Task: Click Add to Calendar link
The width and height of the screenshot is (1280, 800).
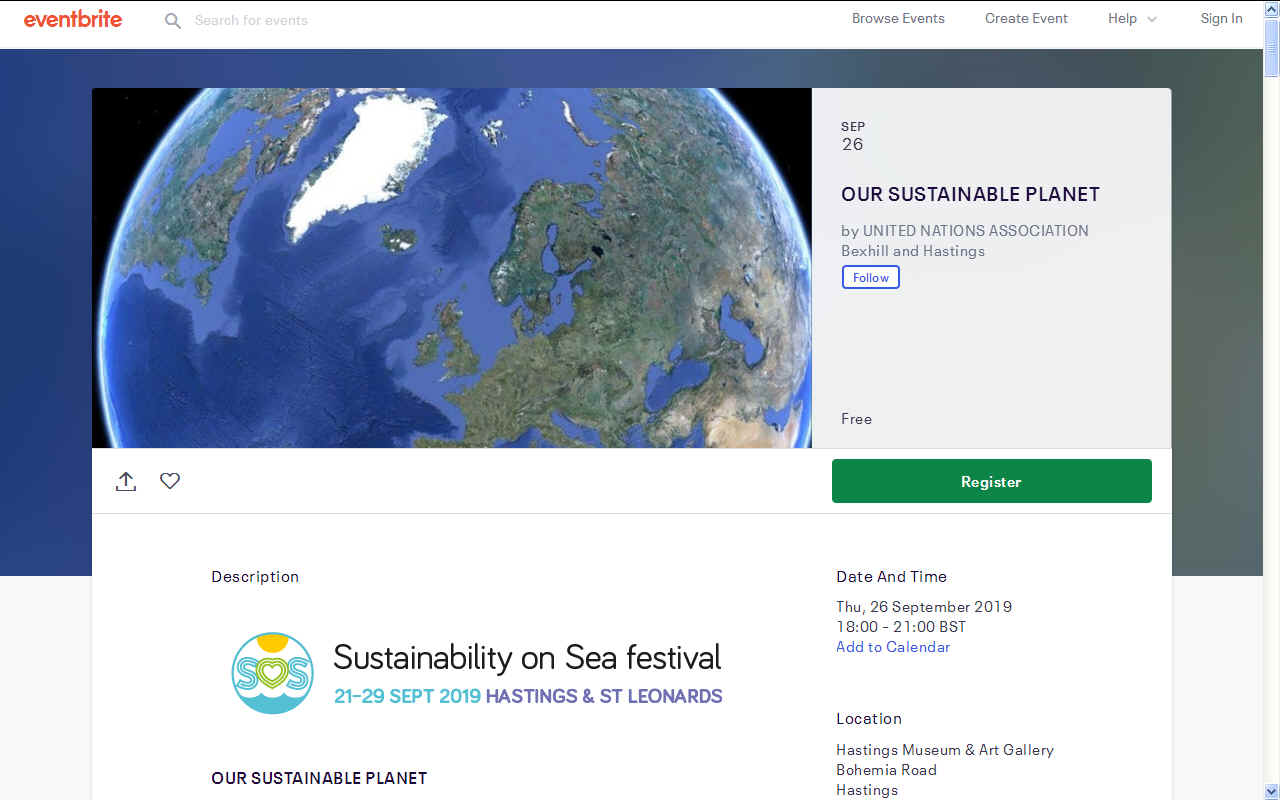Action: coord(893,647)
